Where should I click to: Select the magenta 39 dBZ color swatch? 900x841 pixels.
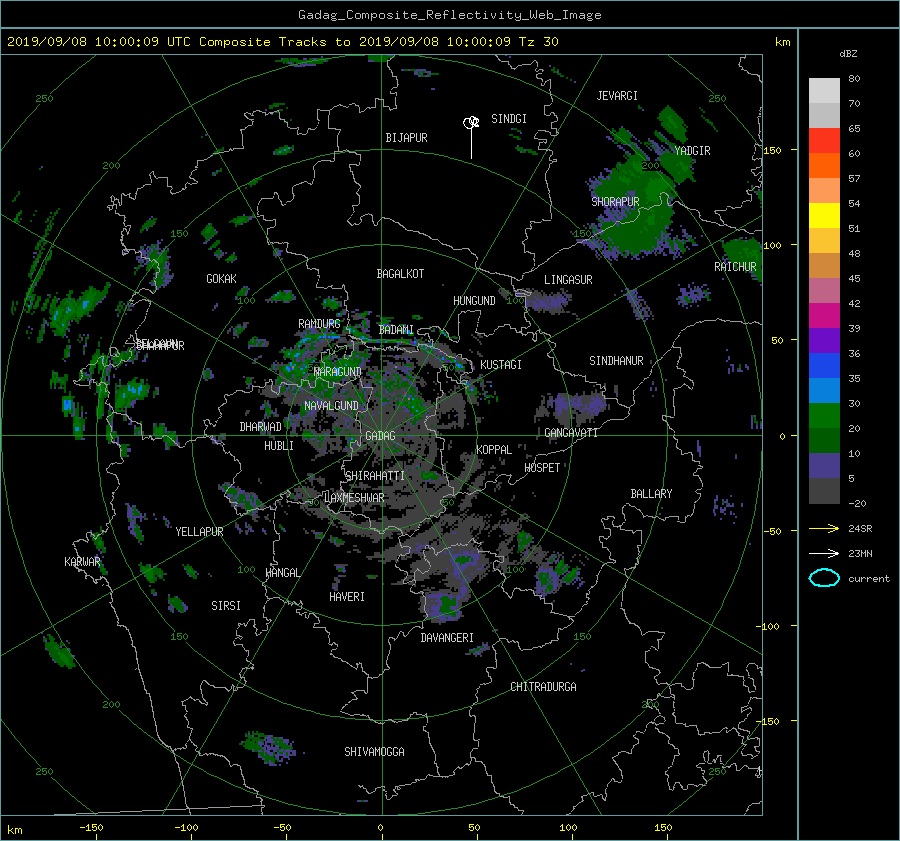pyautogui.click(x=824, y=316)
